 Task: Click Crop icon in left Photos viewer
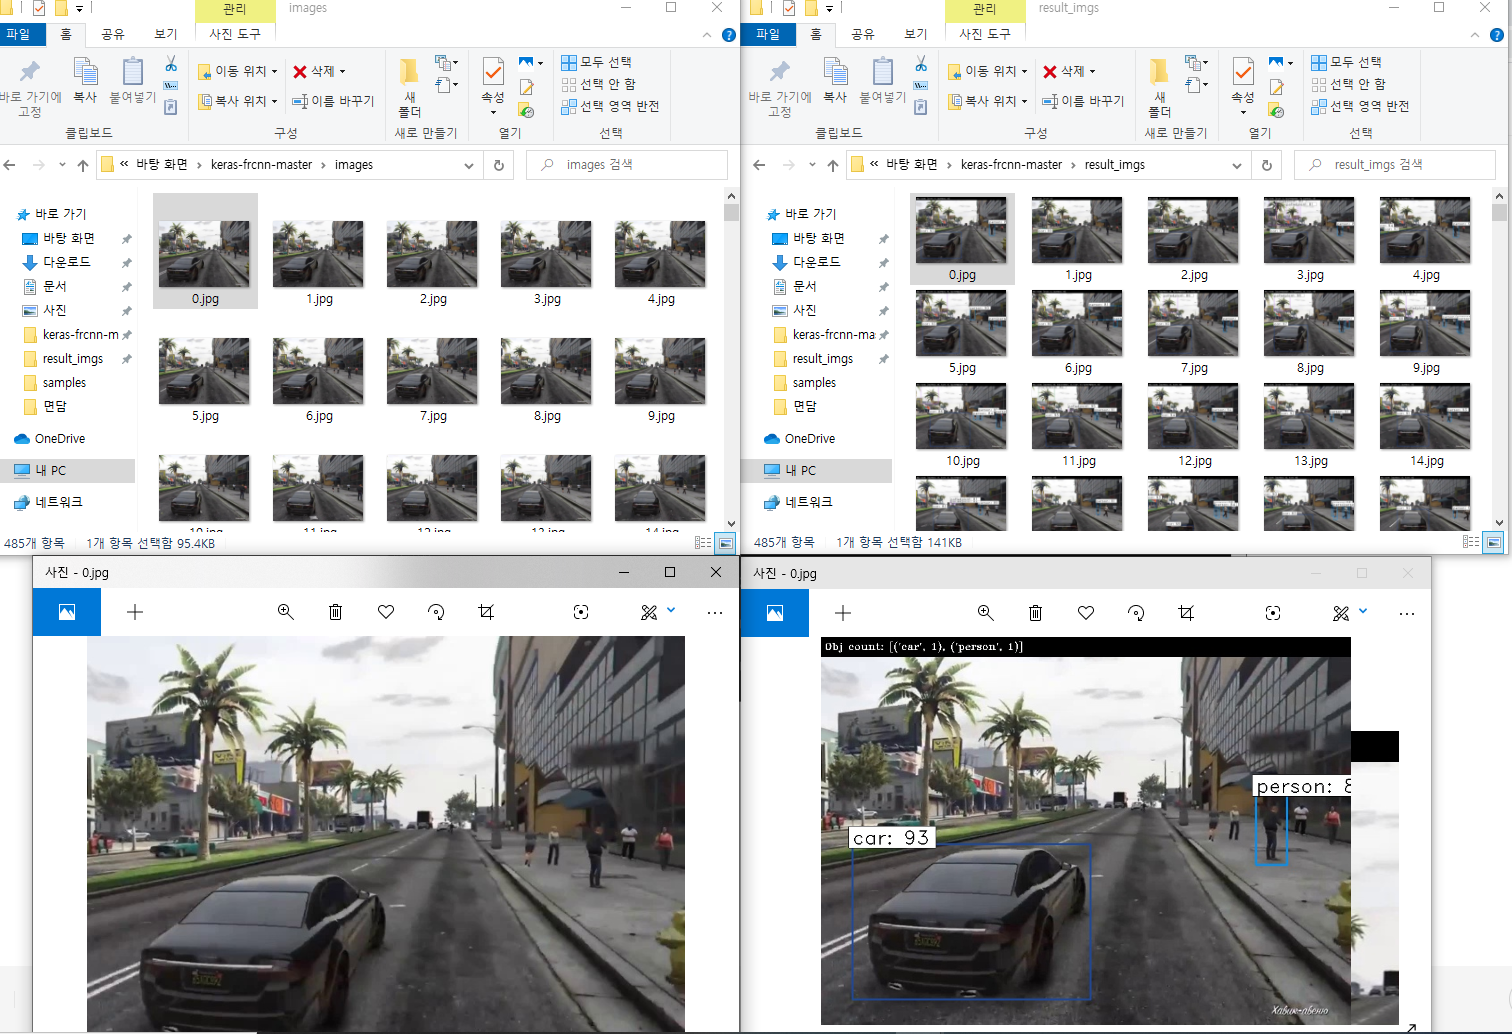[x=486, y=612]
